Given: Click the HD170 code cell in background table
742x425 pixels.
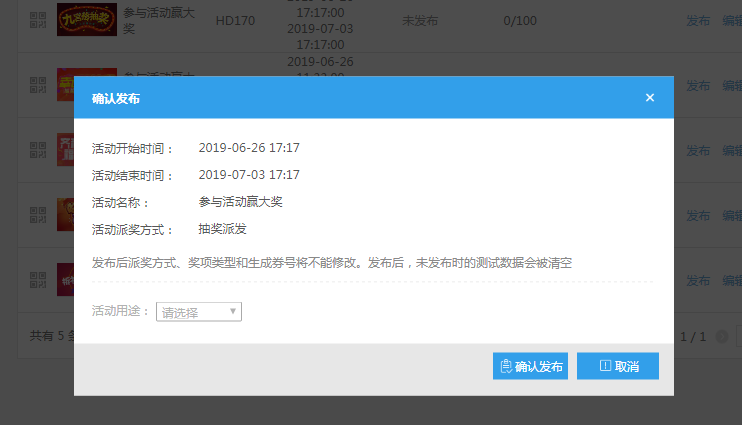Looking at the screenshot, I should [x=235, y=21].
